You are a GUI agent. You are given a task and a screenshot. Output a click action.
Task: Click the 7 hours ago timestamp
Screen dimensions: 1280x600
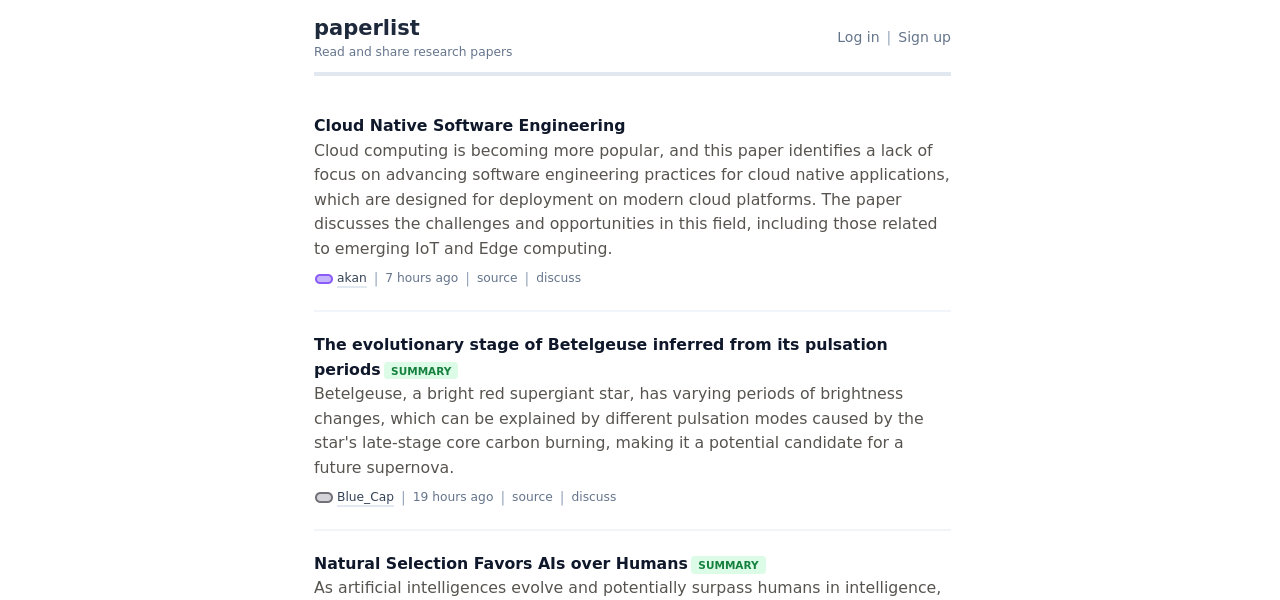click(x=421, y=278)
